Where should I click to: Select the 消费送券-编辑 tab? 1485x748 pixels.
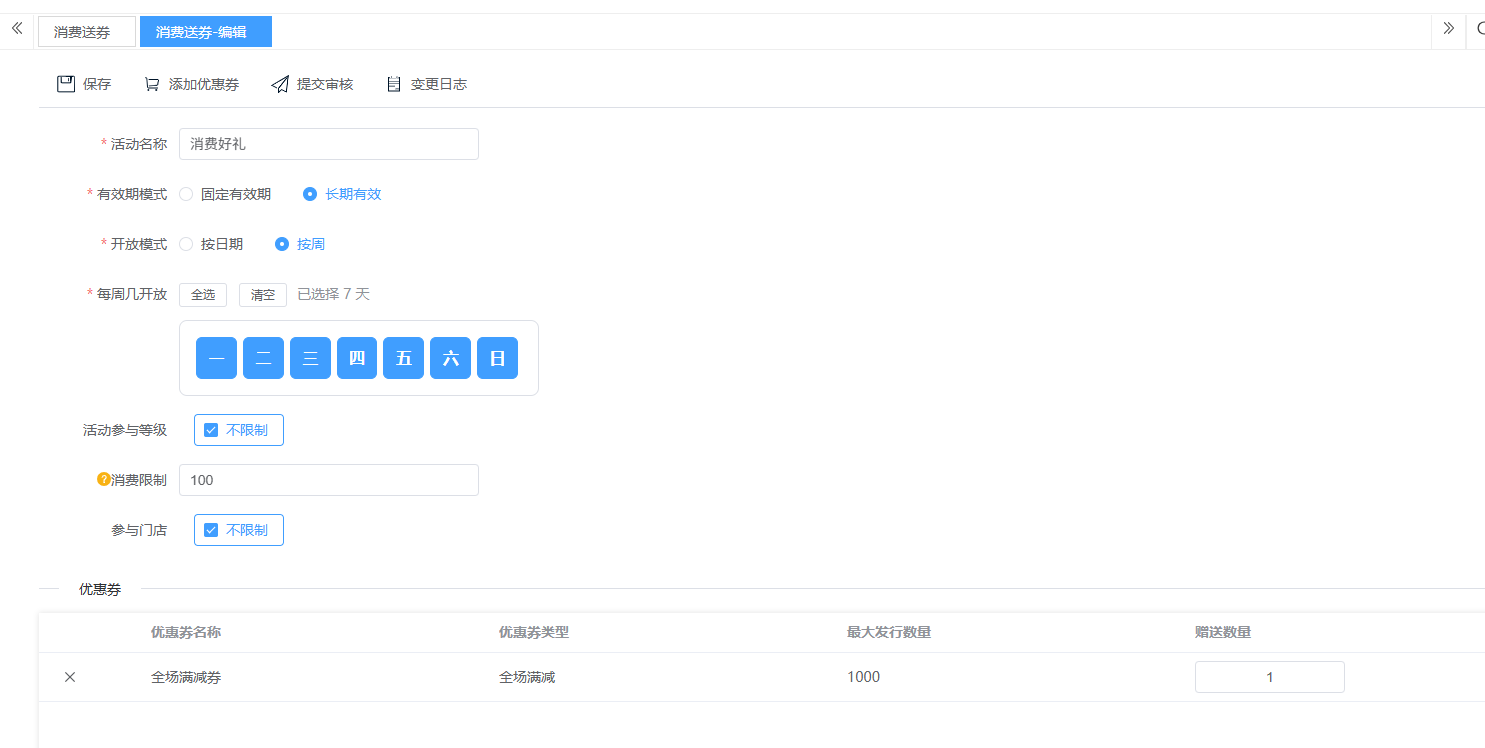pyautogui.click(x=205, y=32)
